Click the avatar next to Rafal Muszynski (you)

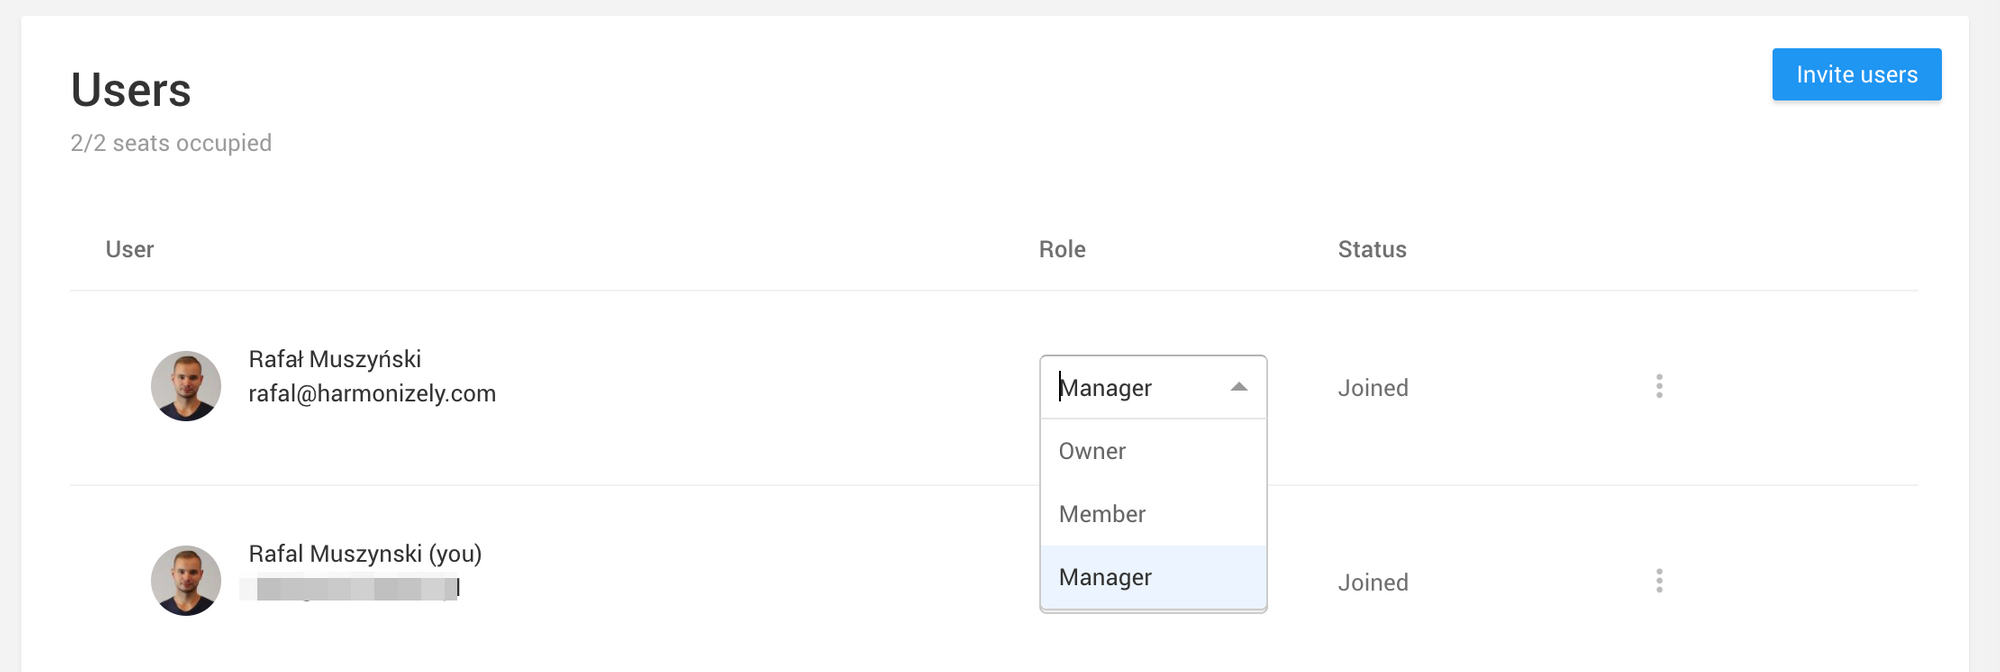(x=186, y=580)
